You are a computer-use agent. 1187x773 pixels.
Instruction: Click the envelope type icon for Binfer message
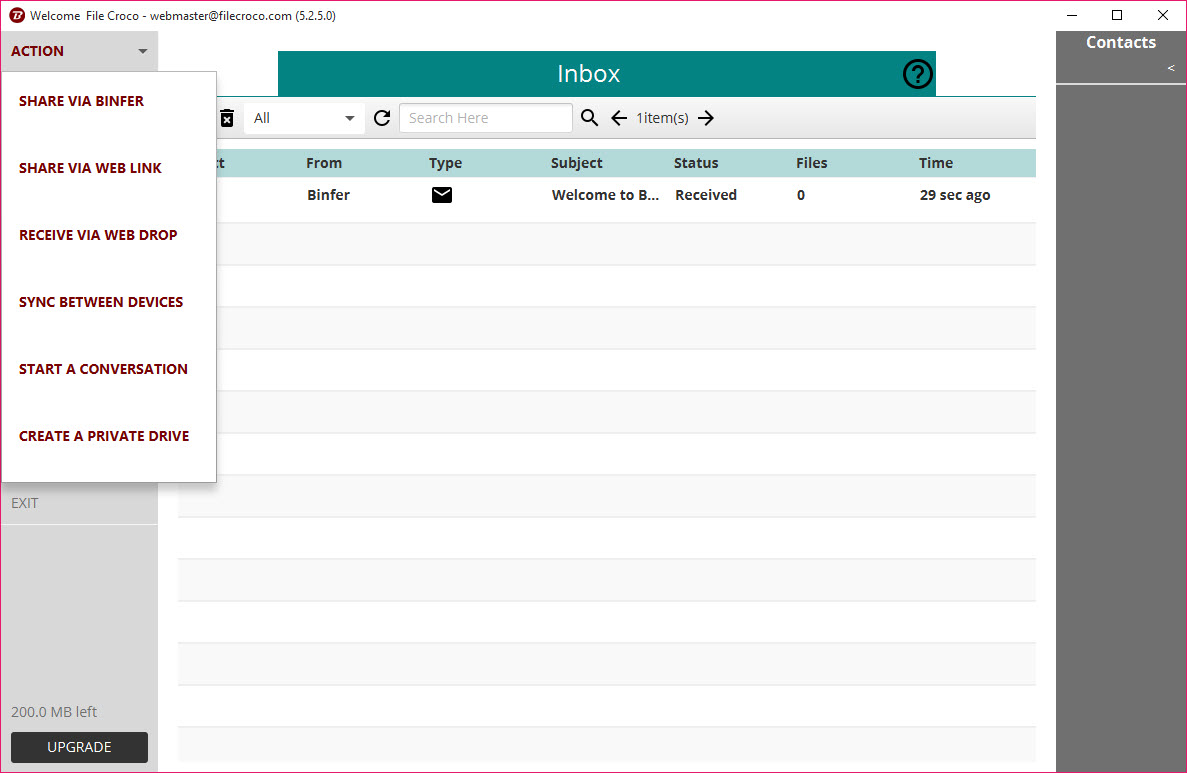click(442, 195)
